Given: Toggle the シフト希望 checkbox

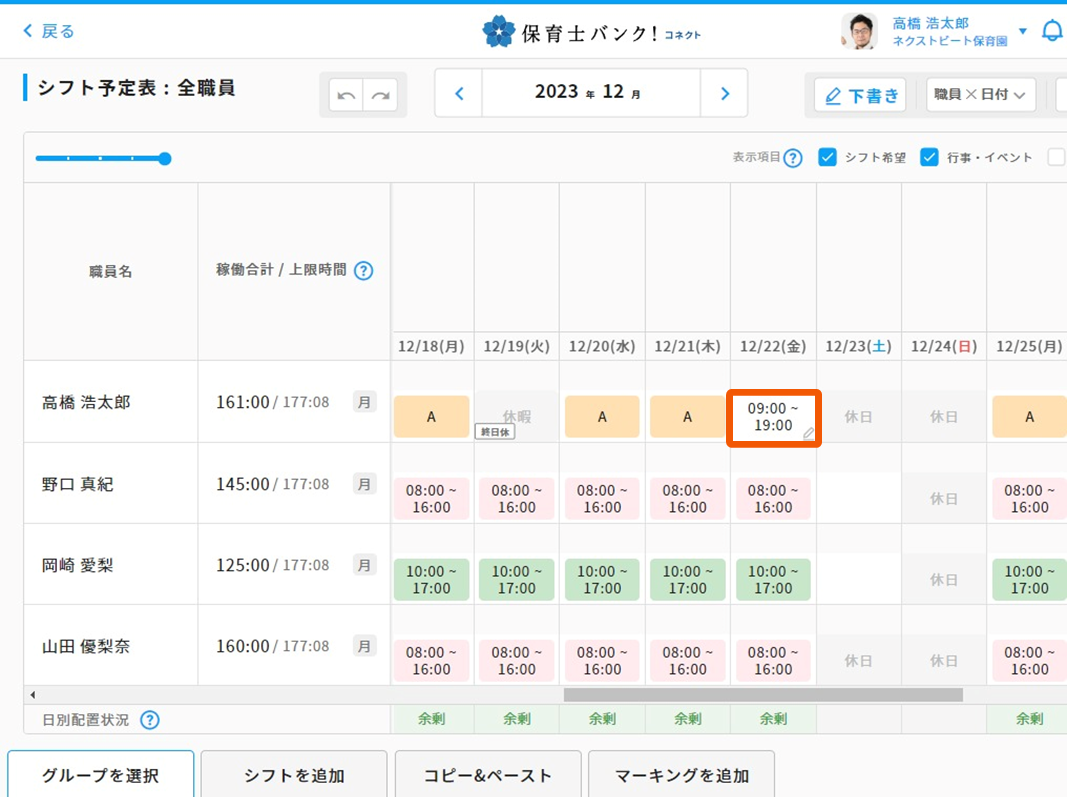Looking at the screenshot, I should 827,157.
